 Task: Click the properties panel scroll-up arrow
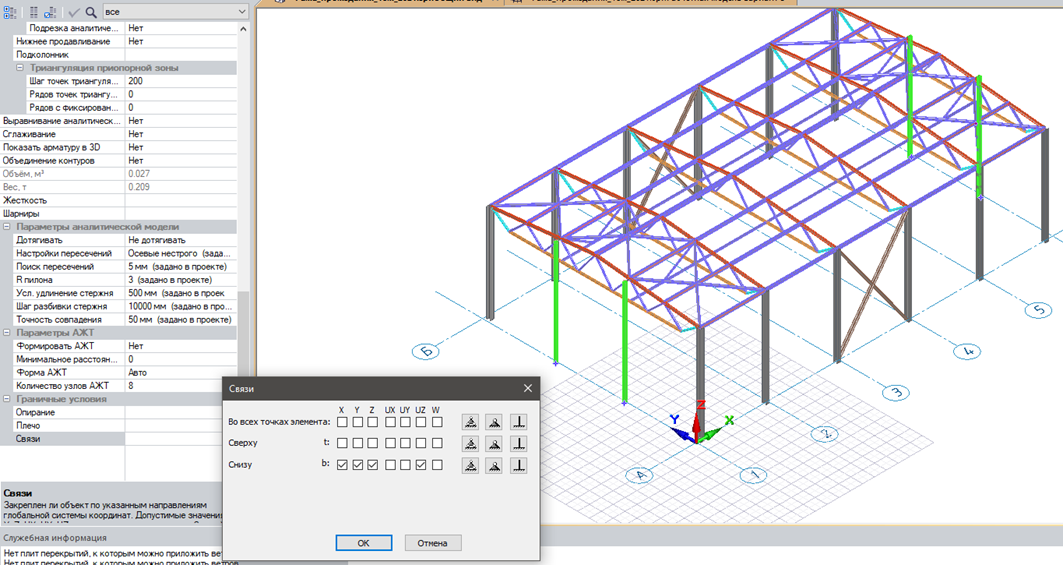(243, 28)
